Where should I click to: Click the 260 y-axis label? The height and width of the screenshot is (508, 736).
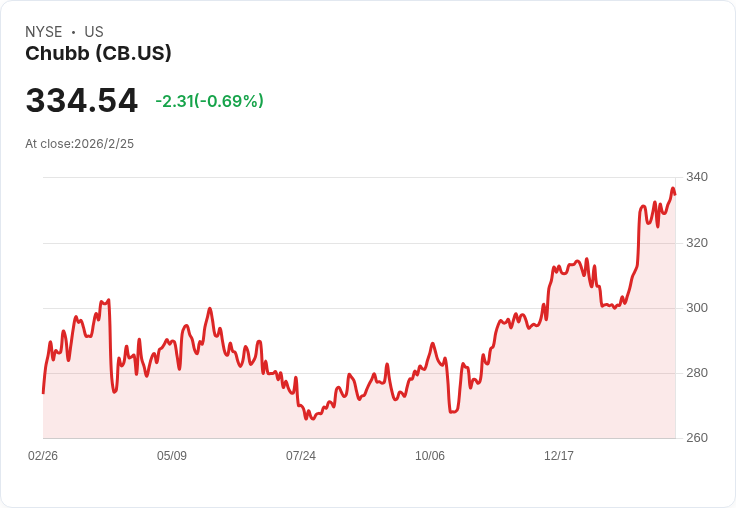tap(696, 438)
